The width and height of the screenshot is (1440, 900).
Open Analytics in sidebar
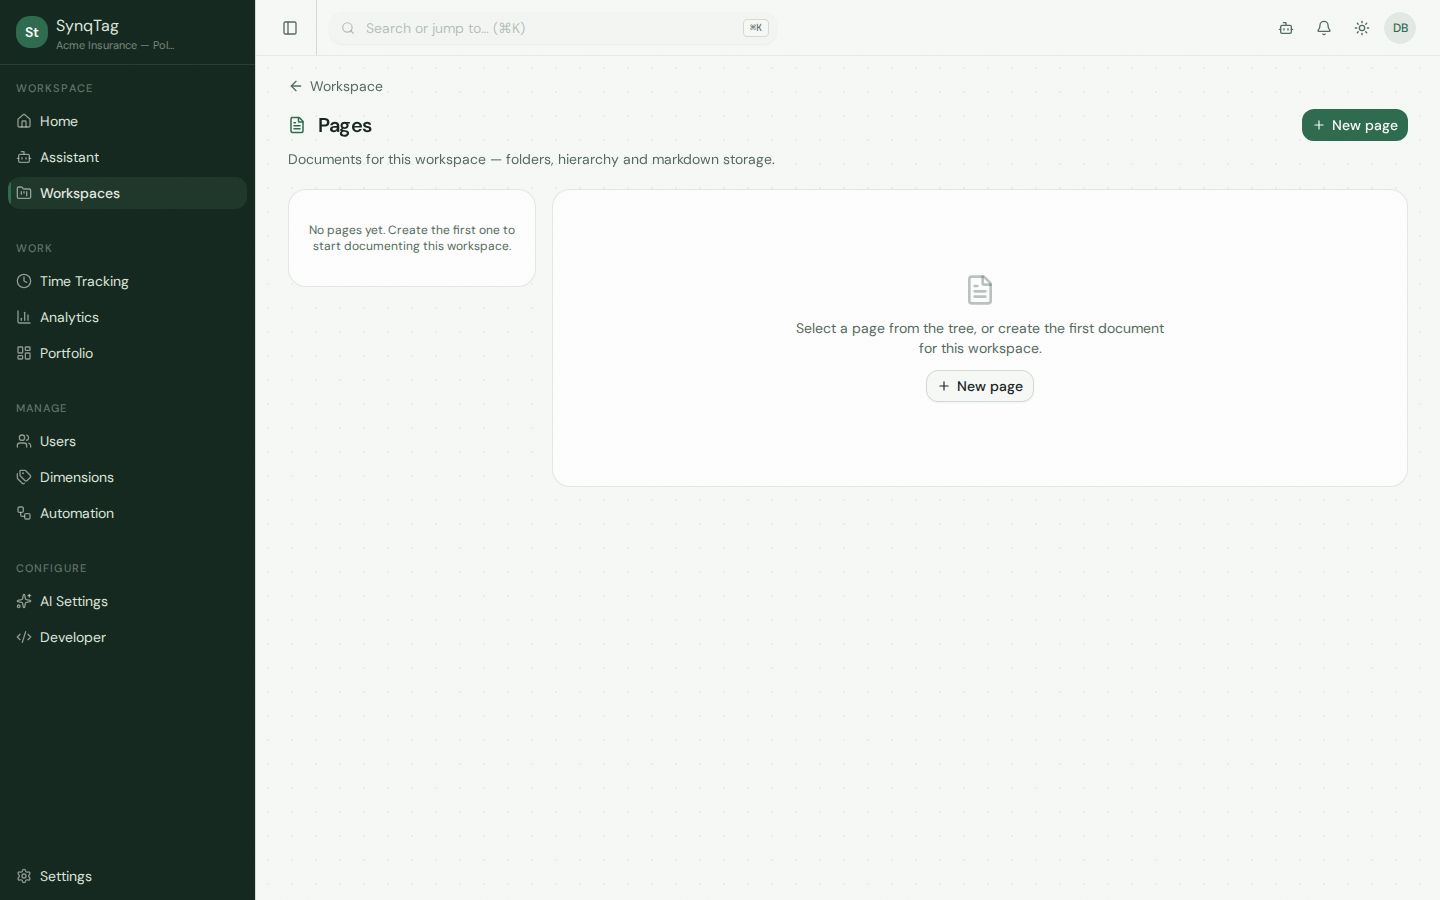(x=127, y=317)
